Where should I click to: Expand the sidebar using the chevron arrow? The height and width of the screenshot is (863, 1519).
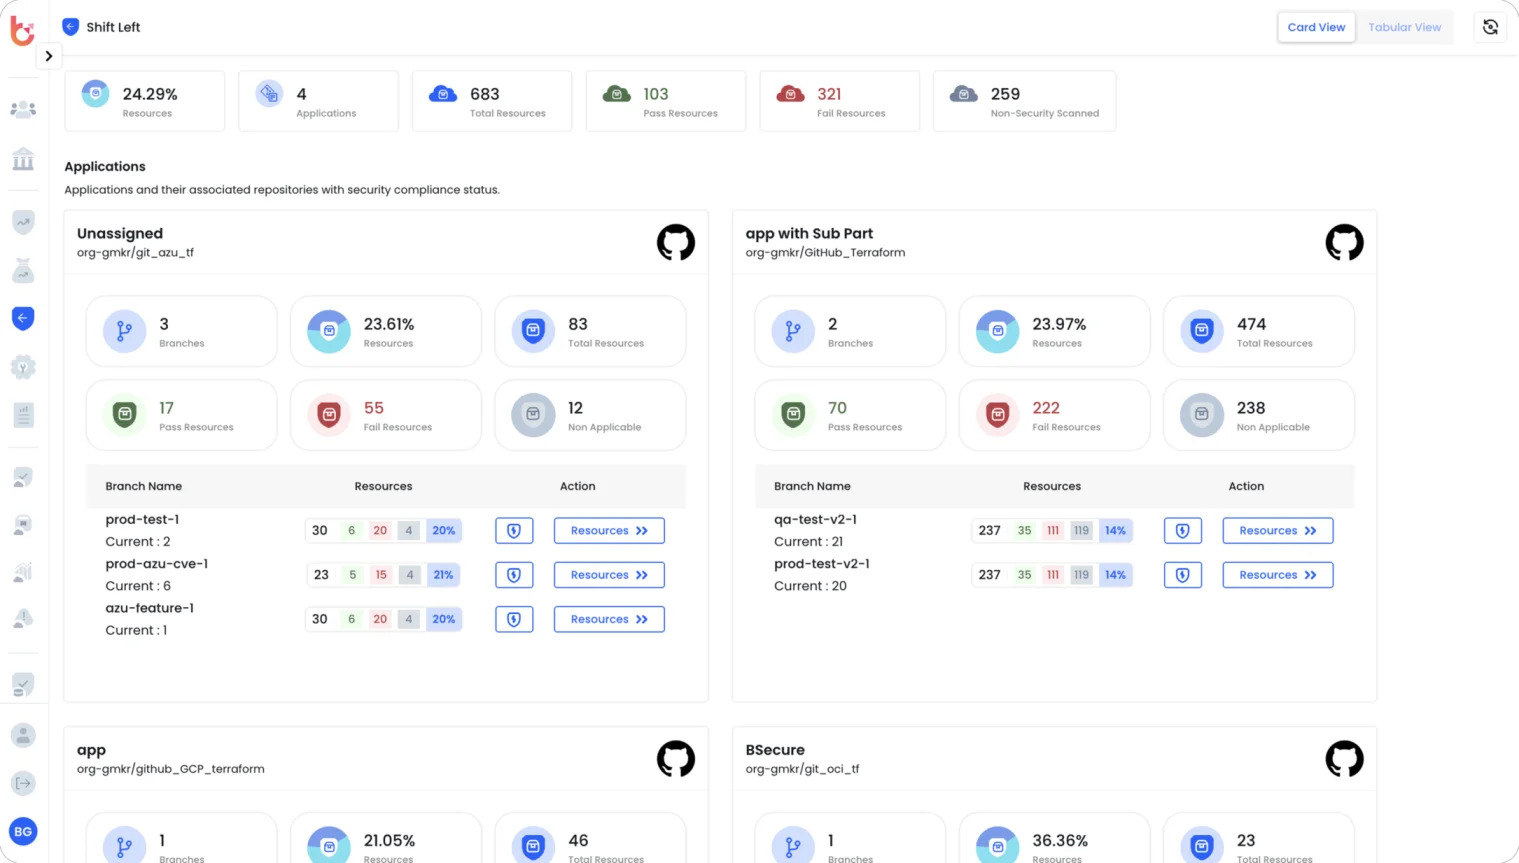[x=48, y=56]
